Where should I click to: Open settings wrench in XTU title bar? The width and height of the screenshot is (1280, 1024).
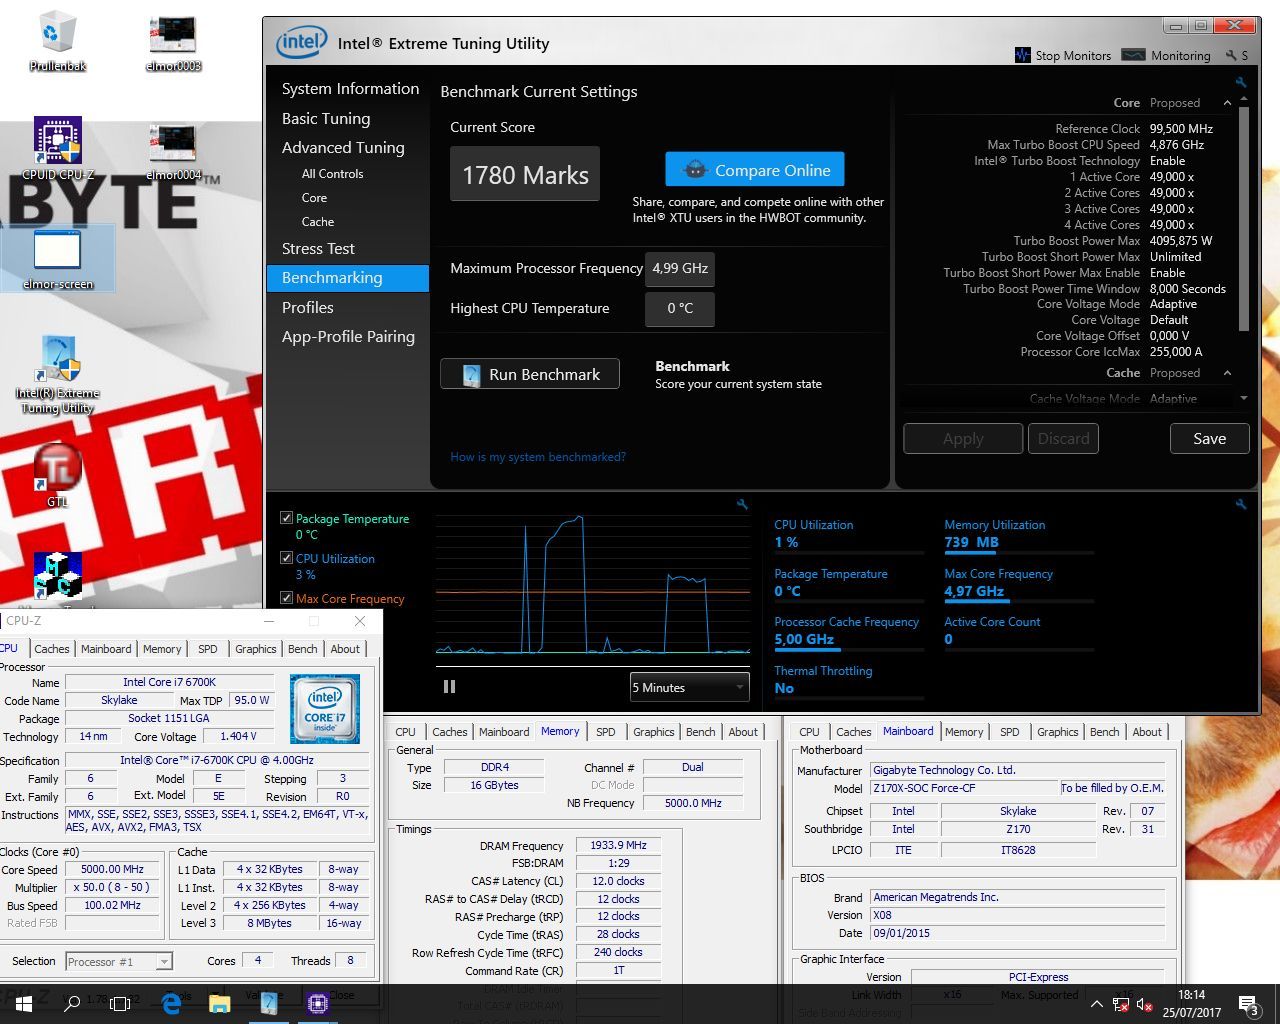pyautogui.click(x=1231, y=55)
